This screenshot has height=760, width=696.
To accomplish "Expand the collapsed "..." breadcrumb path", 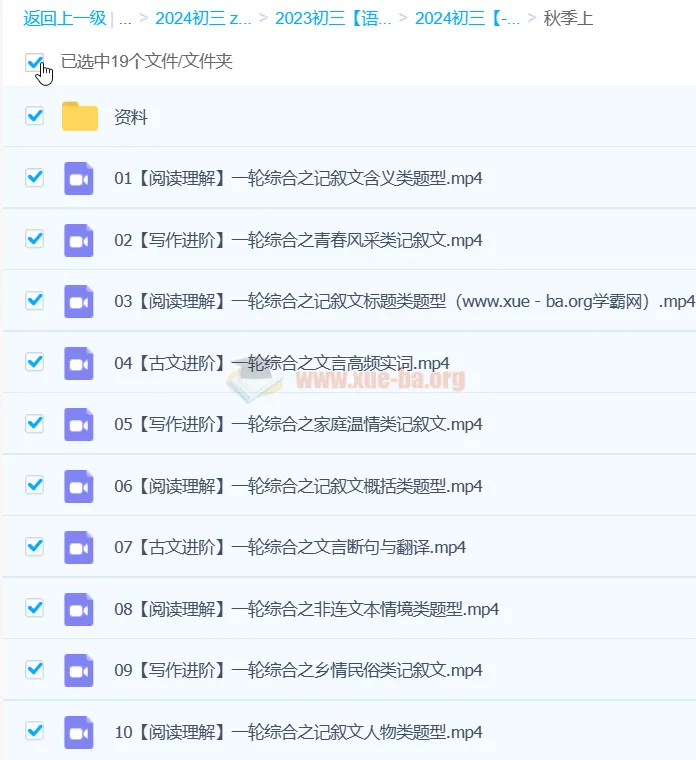I will coord(125,18).
